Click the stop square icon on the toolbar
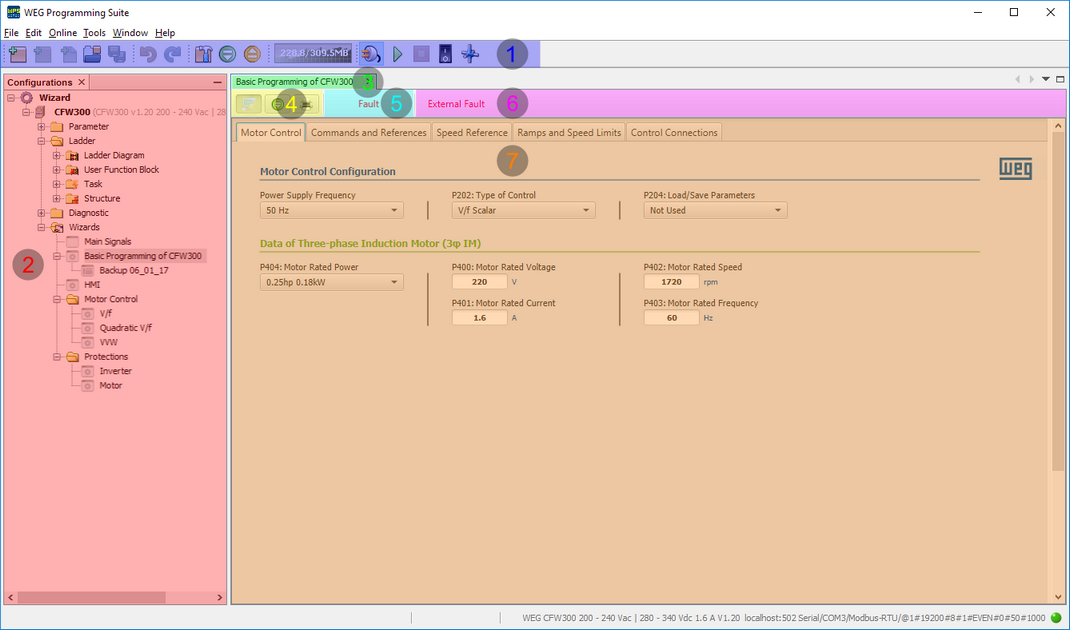The image size is (1070, 630). [420, 54]
